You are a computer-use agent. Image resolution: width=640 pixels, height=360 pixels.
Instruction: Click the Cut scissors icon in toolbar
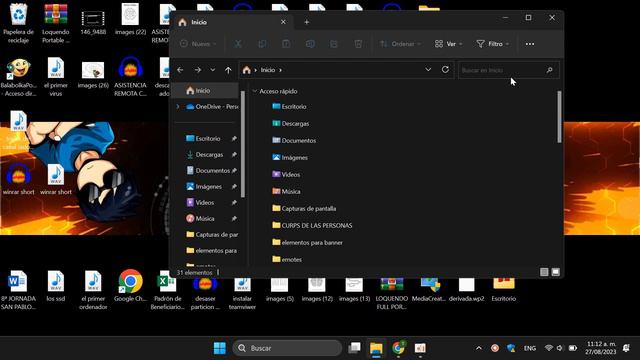tap(238, 44)
